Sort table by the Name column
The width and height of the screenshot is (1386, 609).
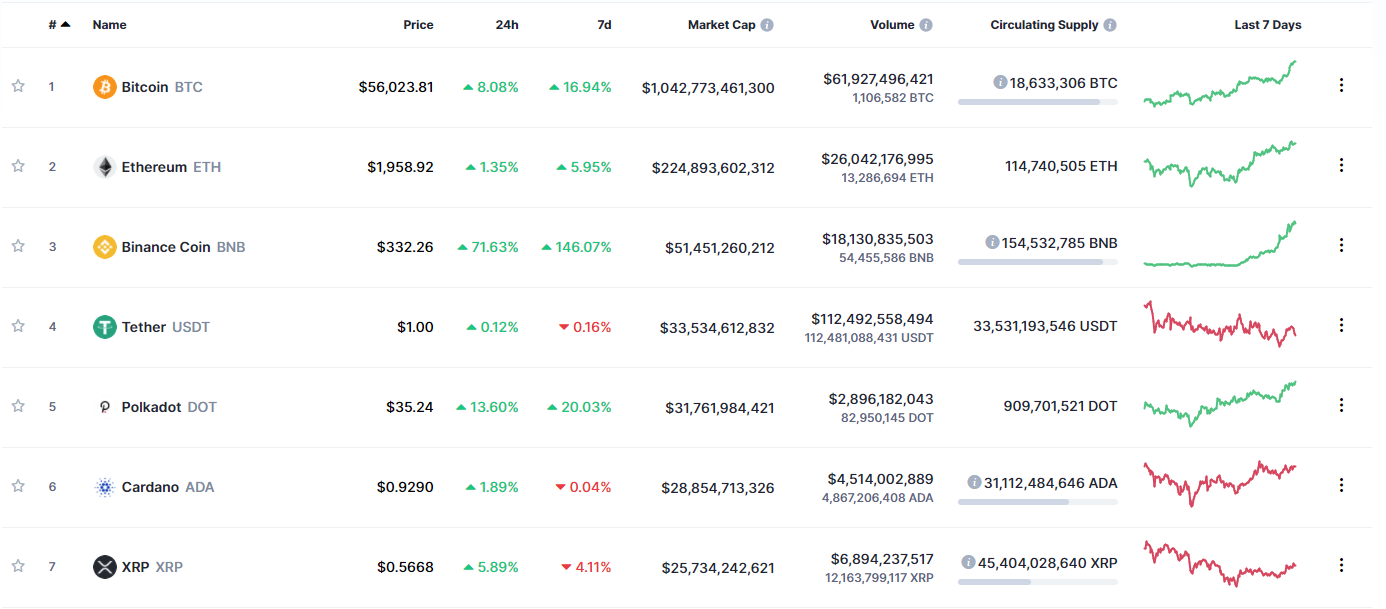pyautogui.click(x=110, y=25)
